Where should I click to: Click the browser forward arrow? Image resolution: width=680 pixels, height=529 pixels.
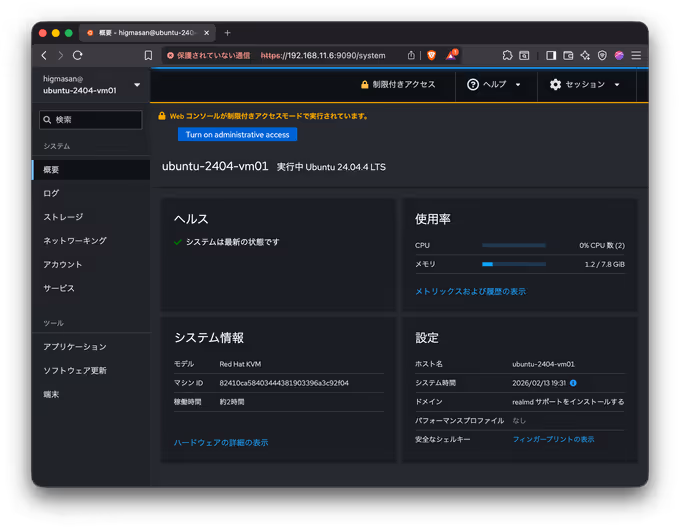point(60,56)
